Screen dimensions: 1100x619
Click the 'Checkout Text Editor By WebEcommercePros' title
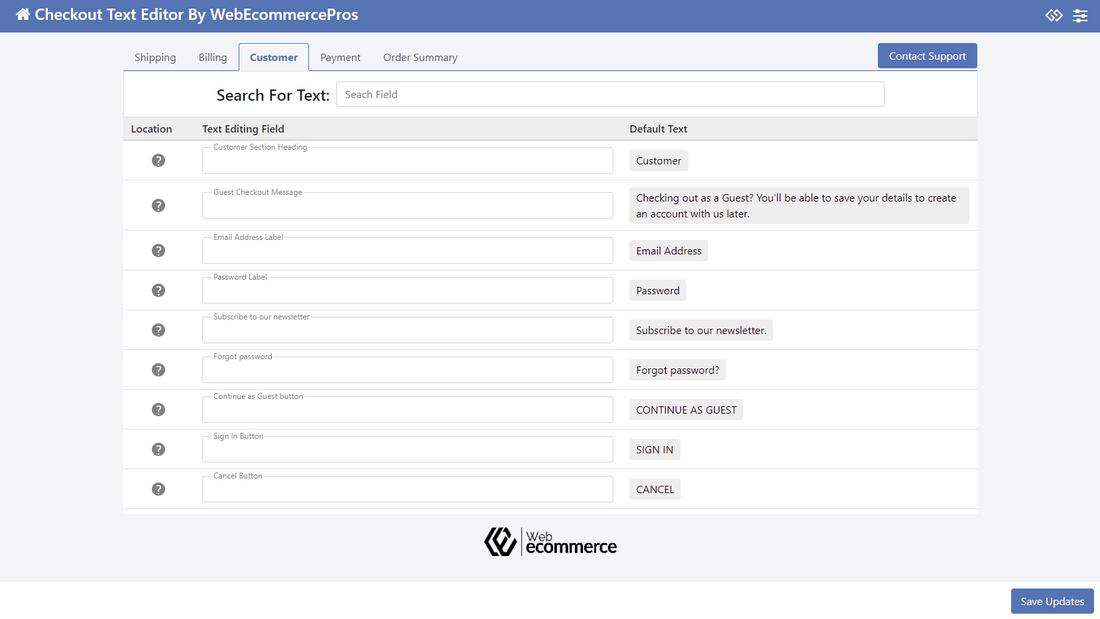196,15
